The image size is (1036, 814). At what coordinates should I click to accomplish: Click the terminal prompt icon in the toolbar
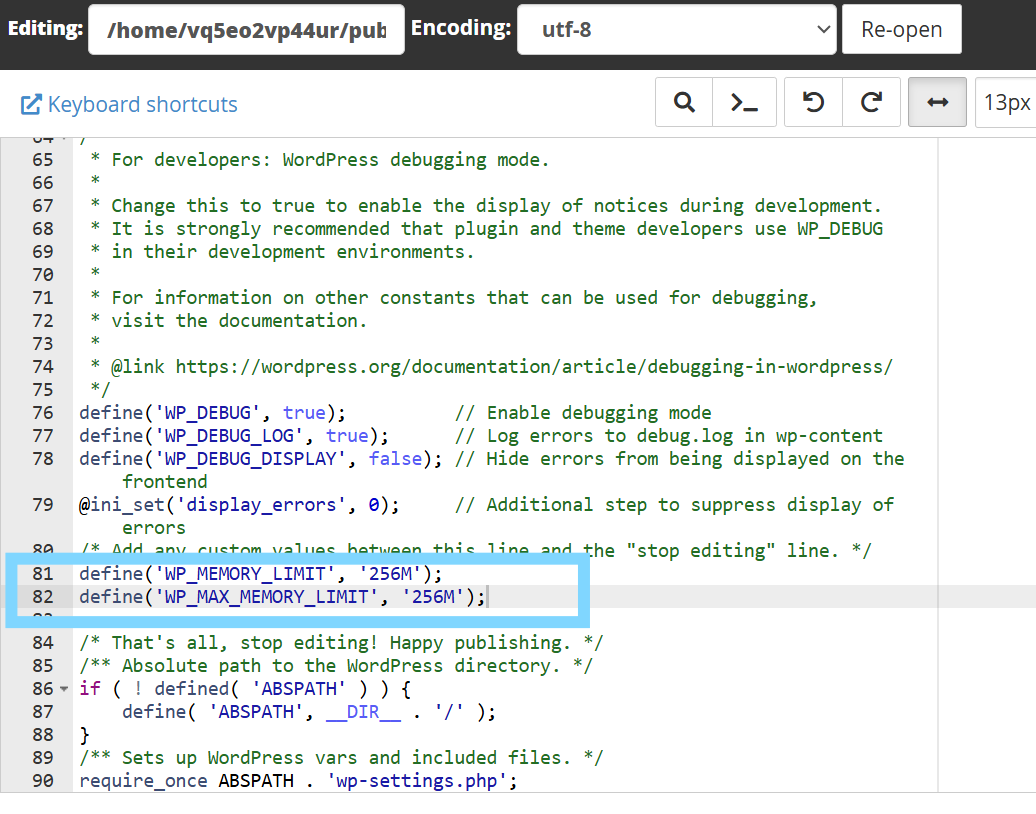(x=744, y=103)
